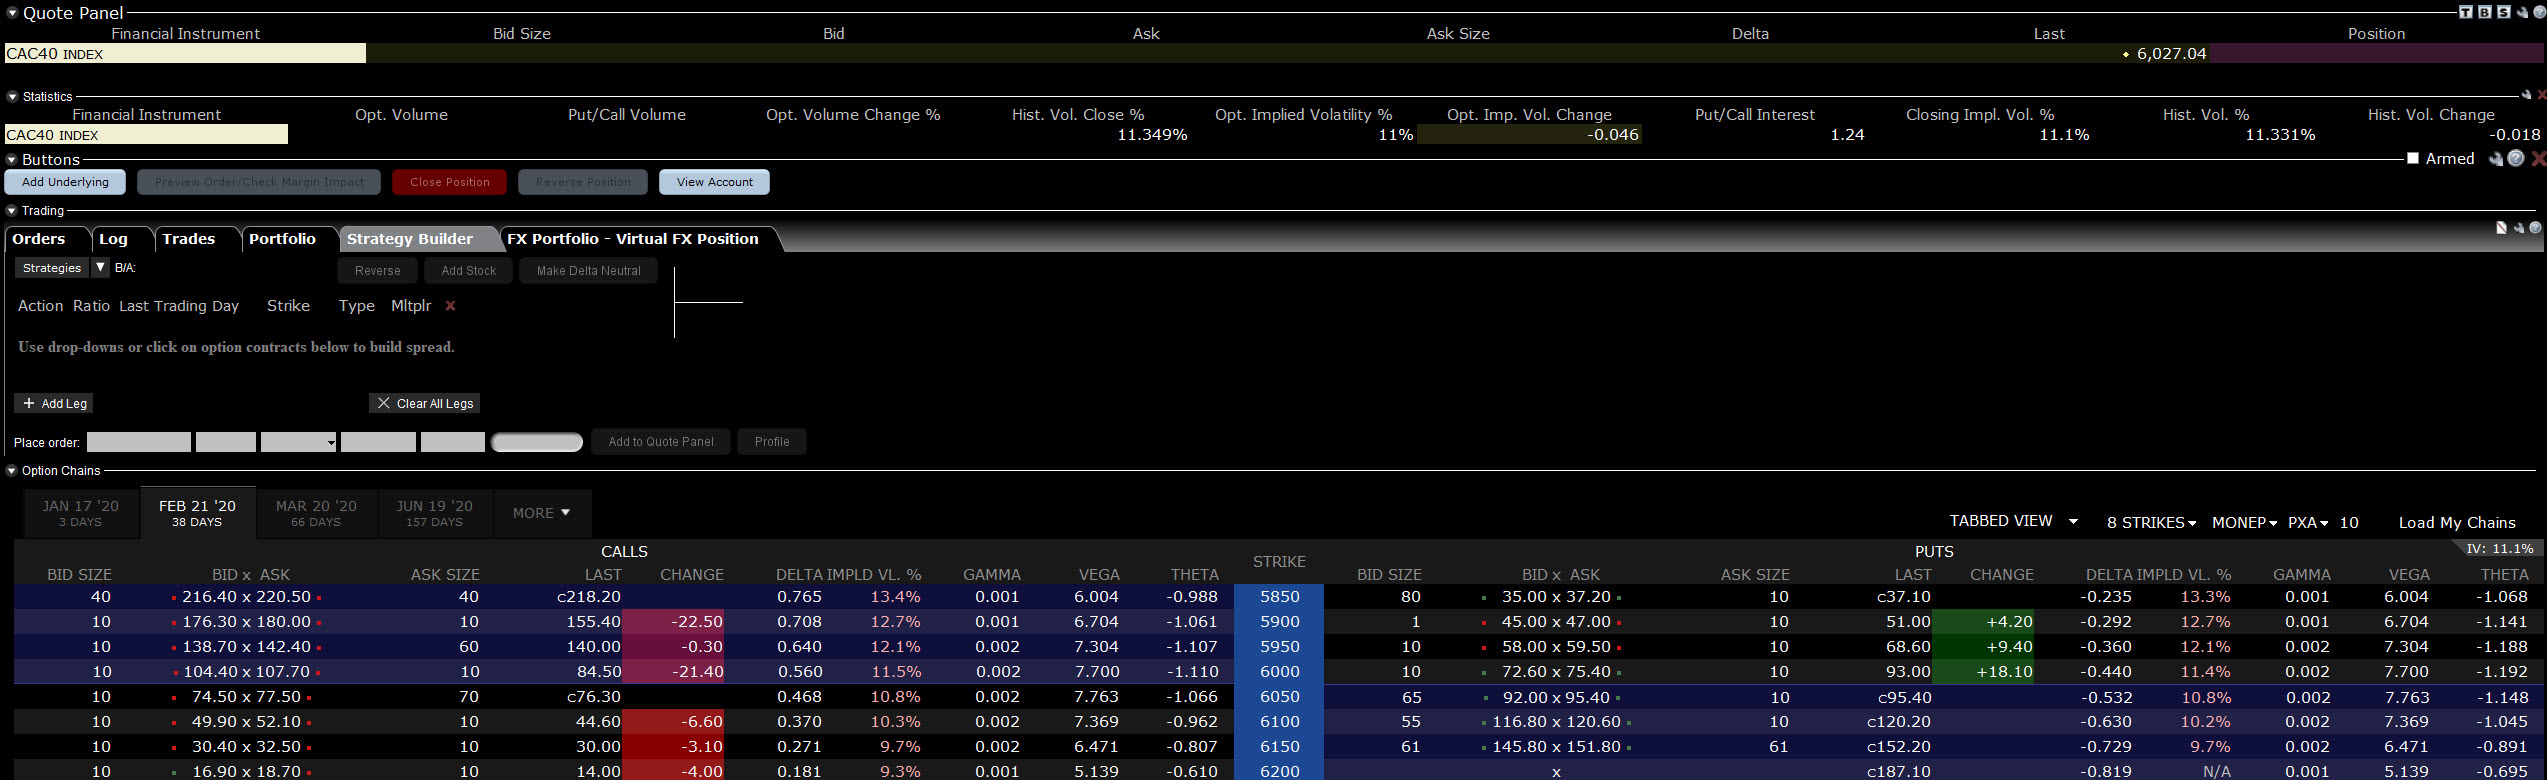
Task: Open Trading panel configuration wrench
Action: pyautogui.click(x=2519, y=228)
